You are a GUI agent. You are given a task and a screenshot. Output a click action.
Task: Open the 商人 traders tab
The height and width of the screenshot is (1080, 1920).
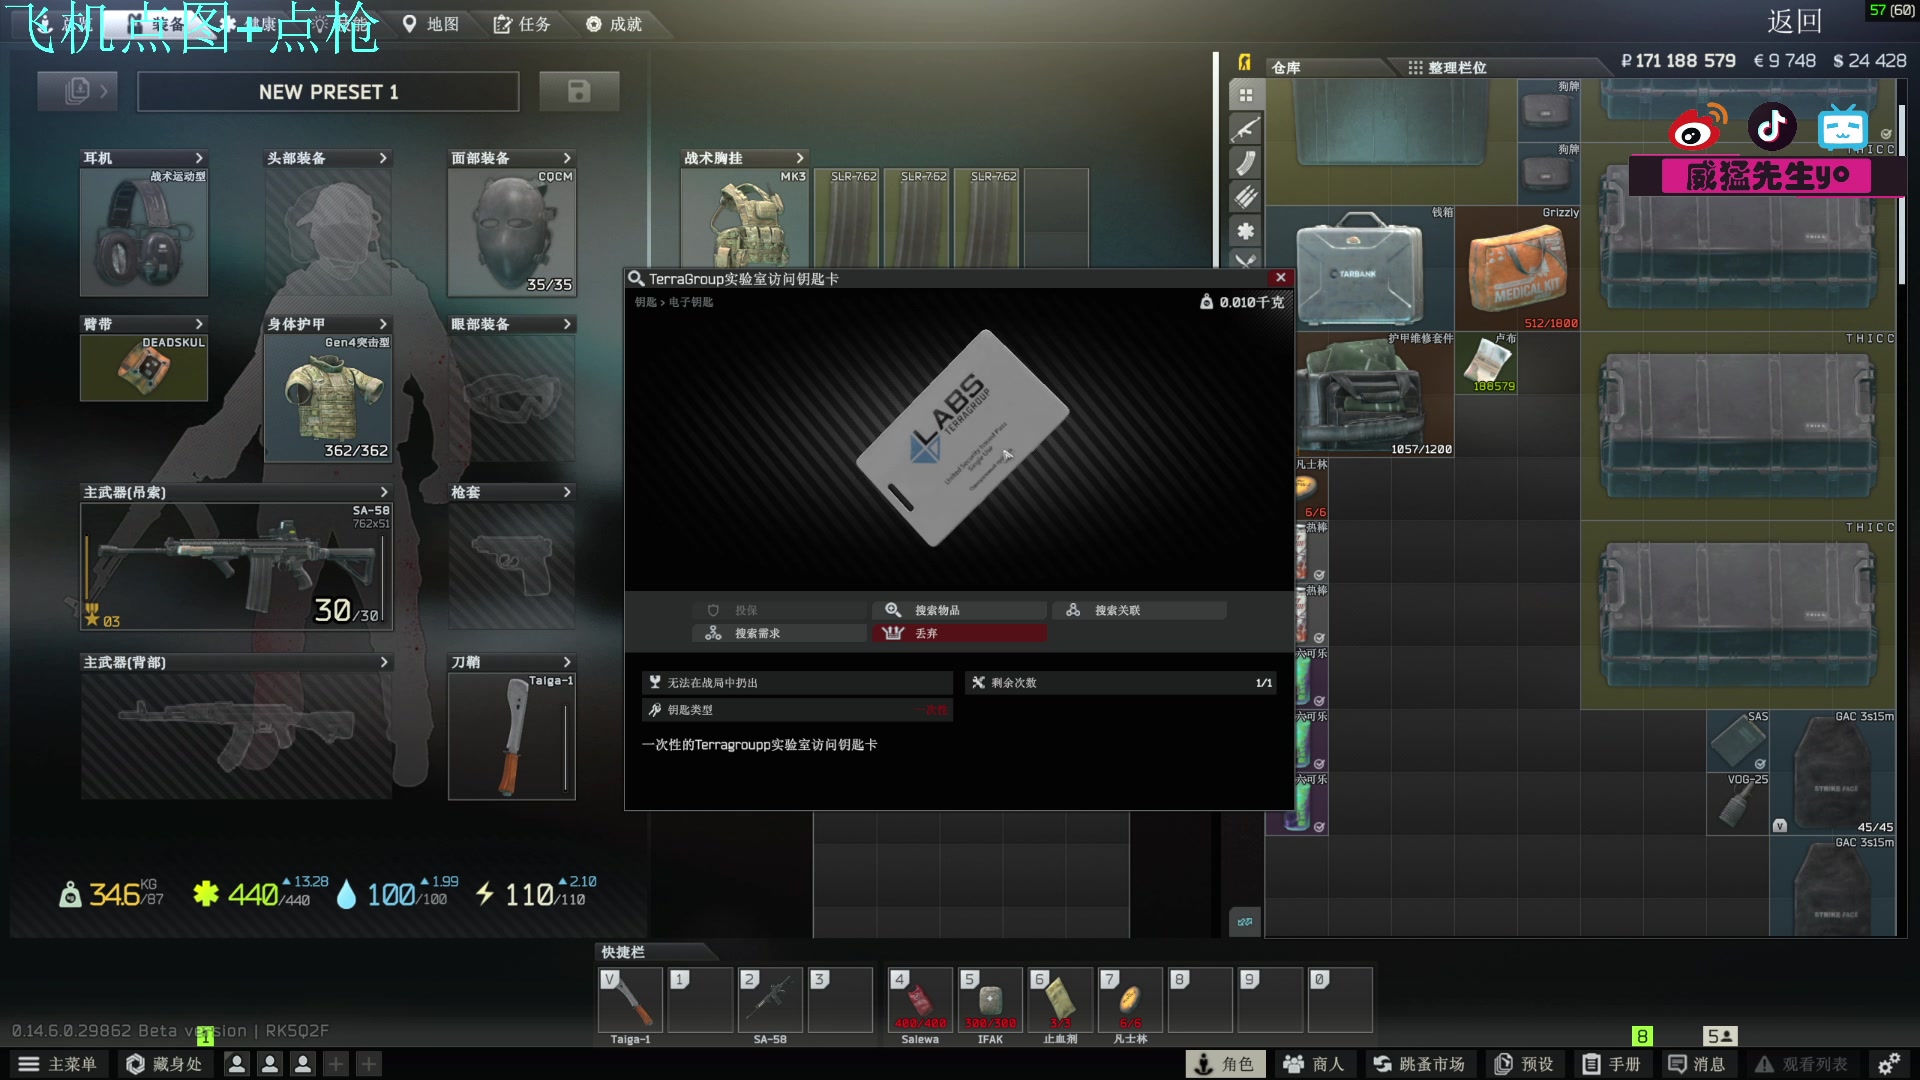pos(1314,1064)
